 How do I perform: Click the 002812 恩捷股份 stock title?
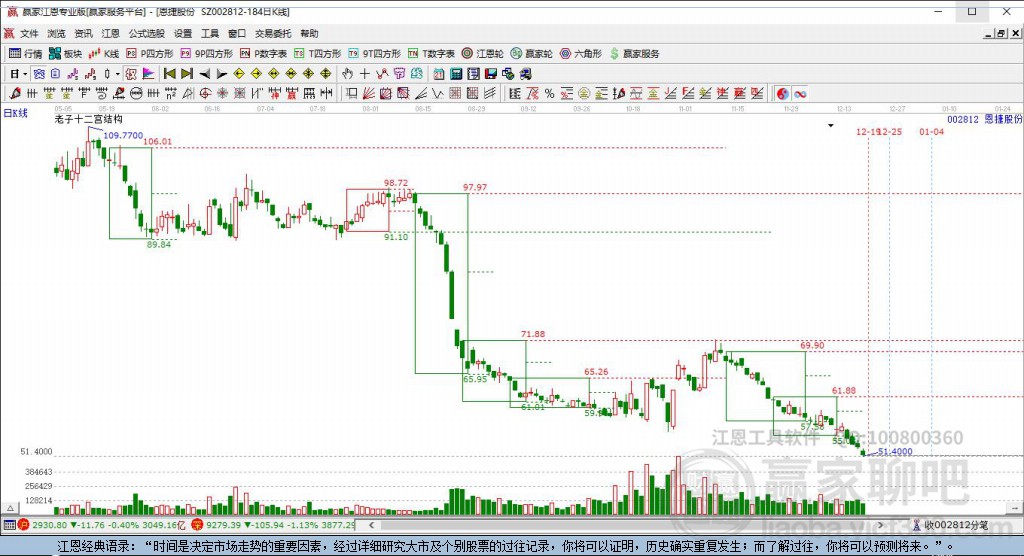click(x=984, y=120)
